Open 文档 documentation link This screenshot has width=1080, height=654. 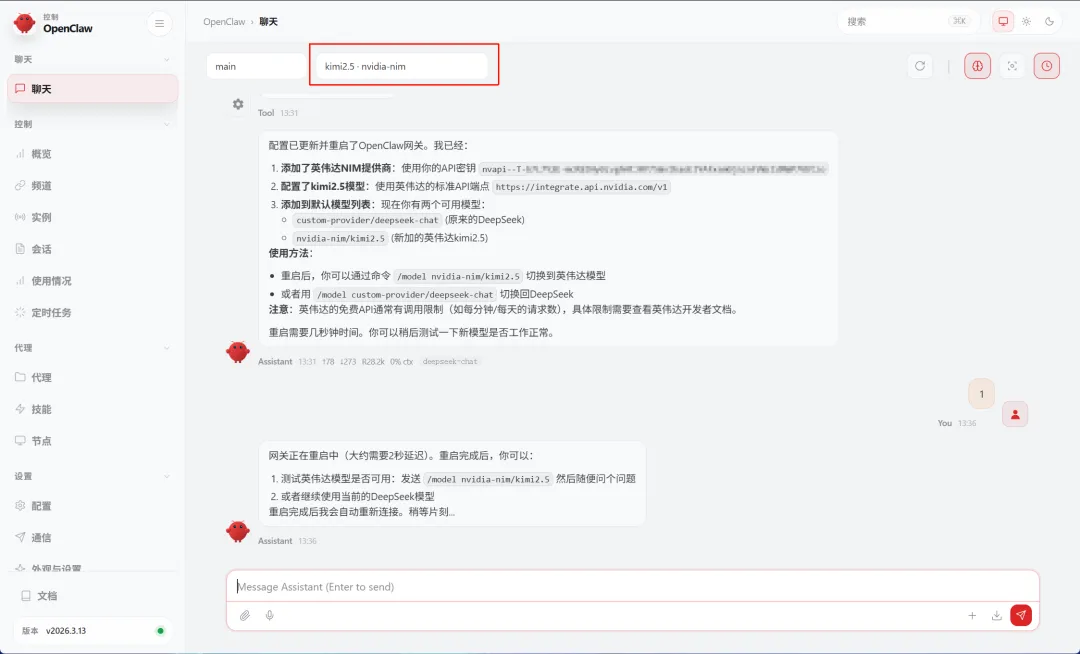point(93,595)
